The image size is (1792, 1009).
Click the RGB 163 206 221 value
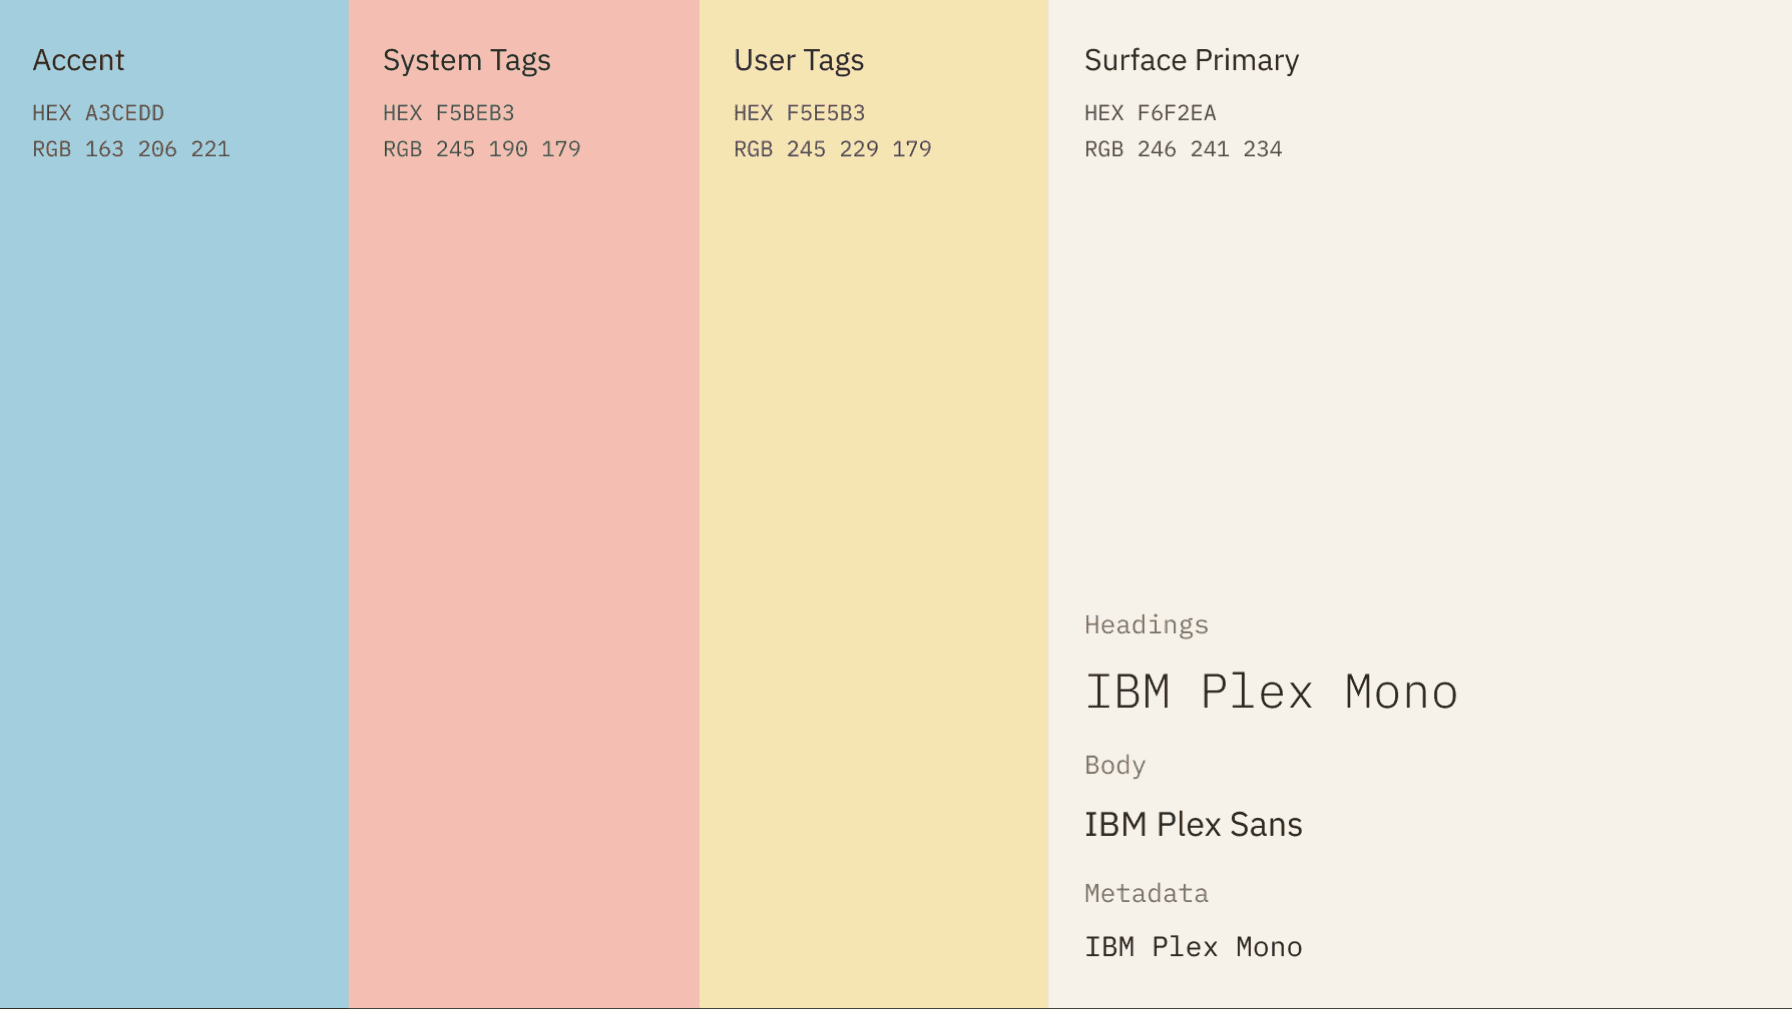pyautogui.click(x=131, y=149)
